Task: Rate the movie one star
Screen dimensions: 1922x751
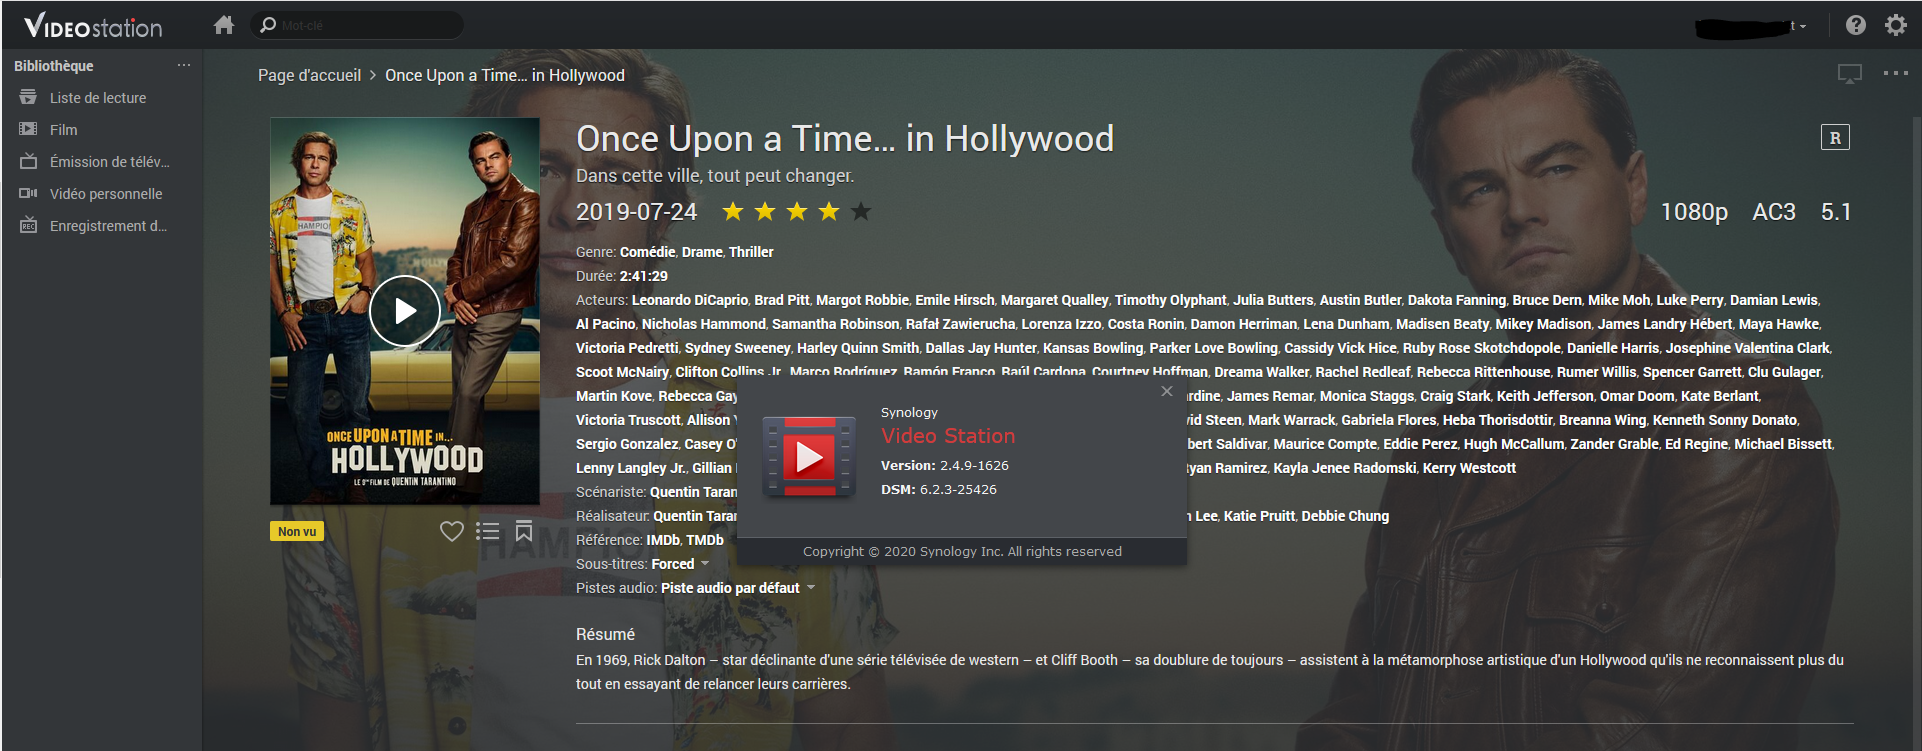Action: (x=733, y=211)
